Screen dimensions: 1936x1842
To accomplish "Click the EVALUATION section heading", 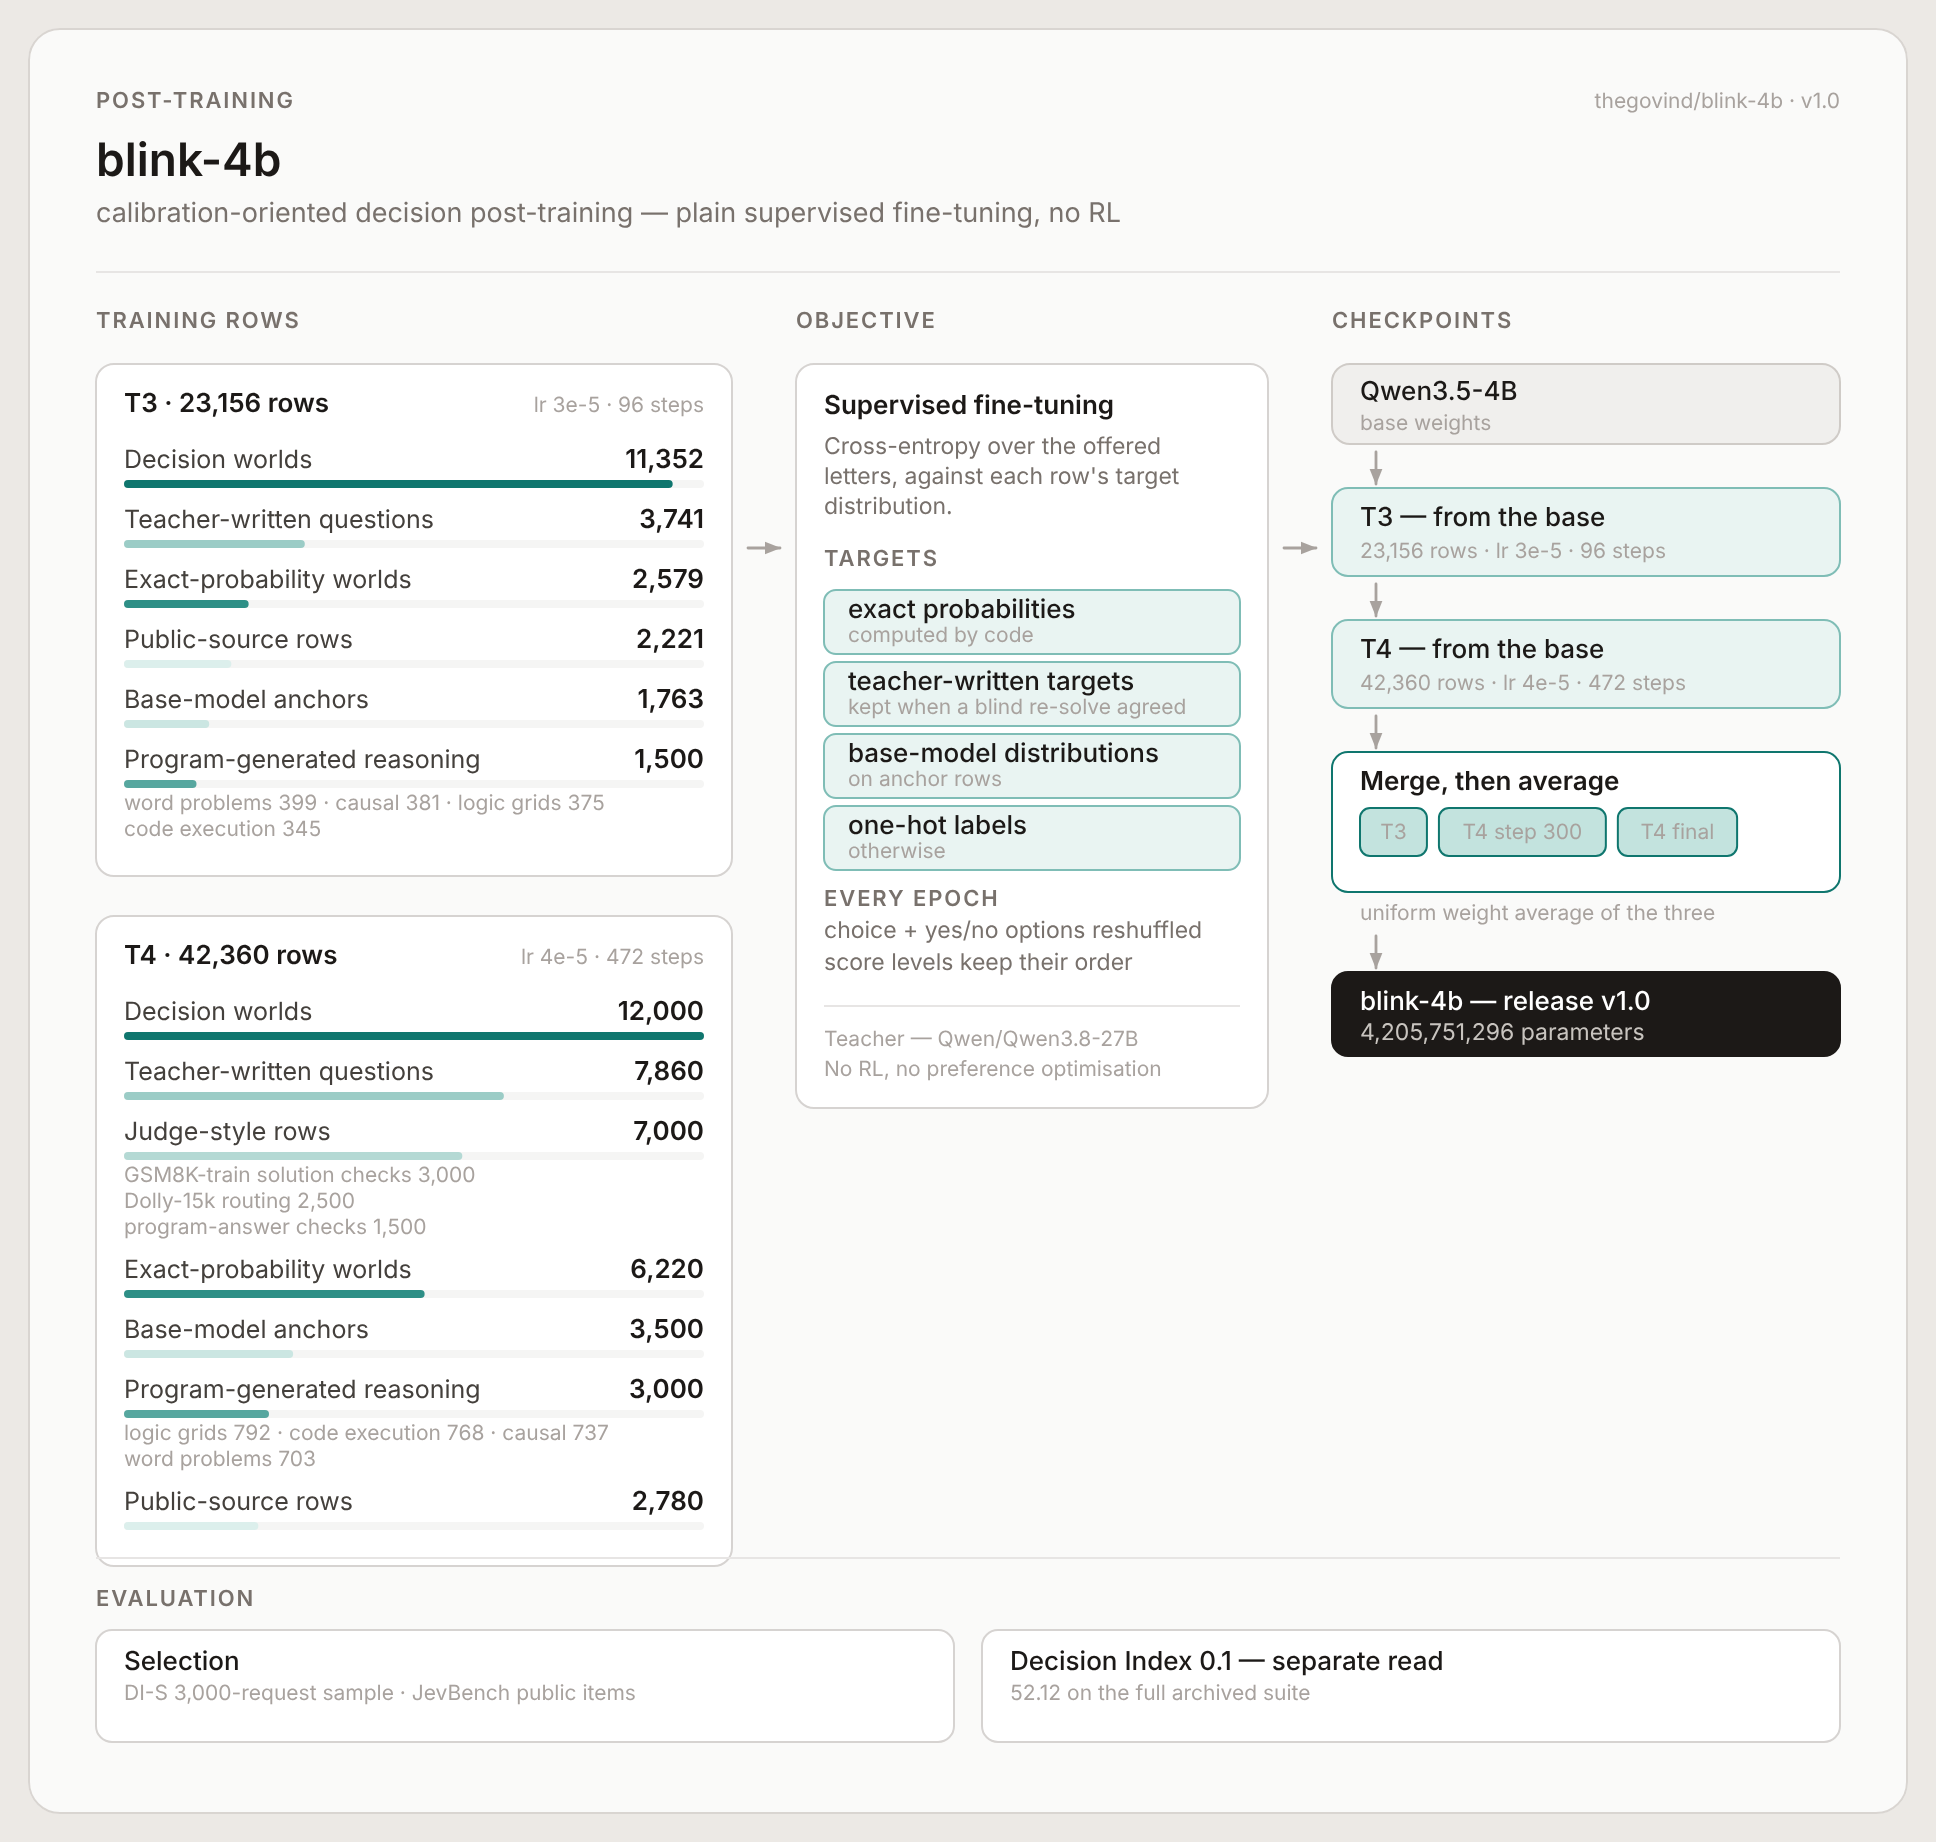I will point(175,1598).
